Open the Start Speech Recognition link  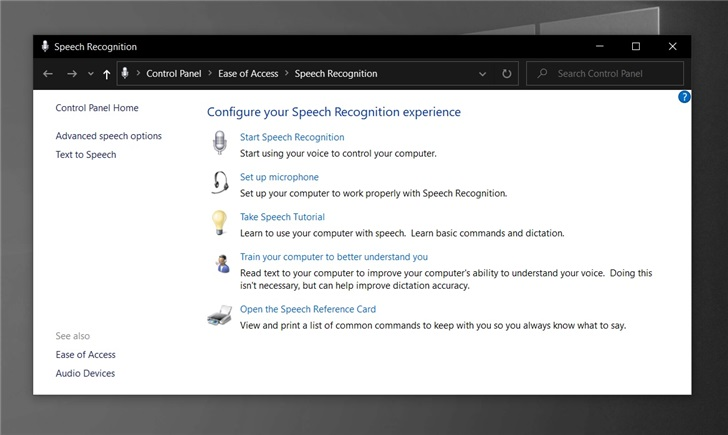click(292, 137)
